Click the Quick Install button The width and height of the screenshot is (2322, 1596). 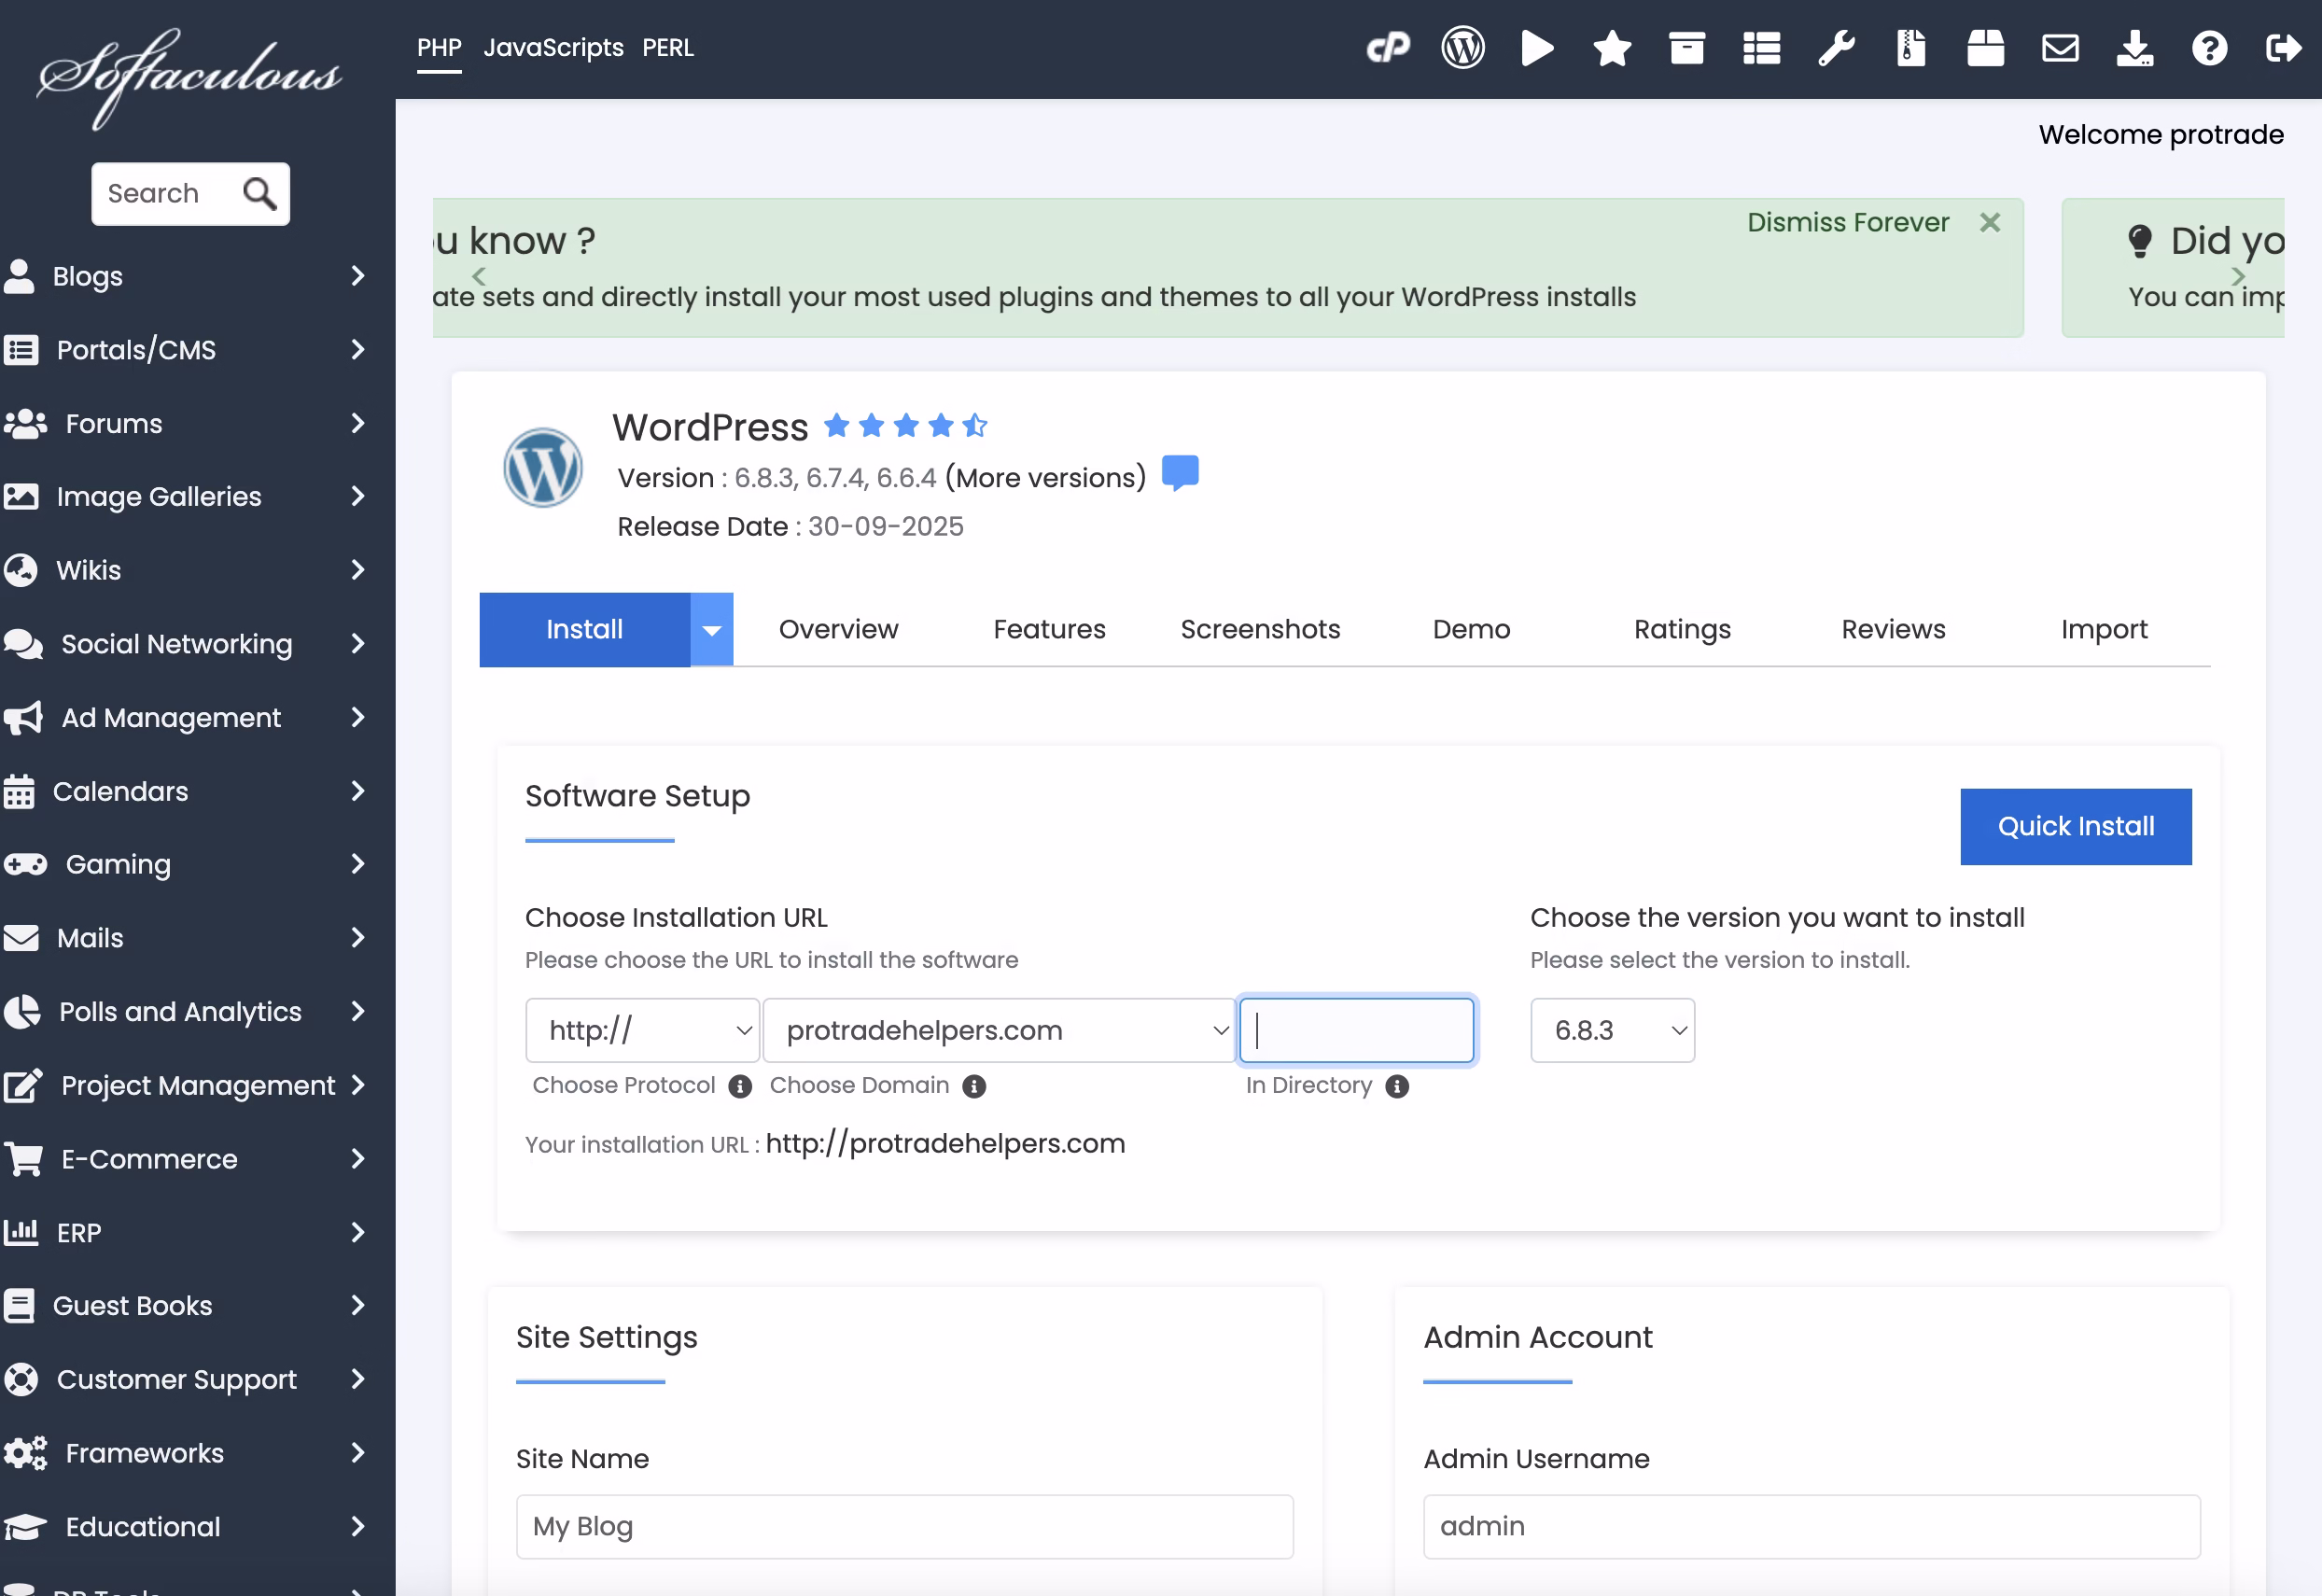pyautogui.click(x=2076, y=827)
